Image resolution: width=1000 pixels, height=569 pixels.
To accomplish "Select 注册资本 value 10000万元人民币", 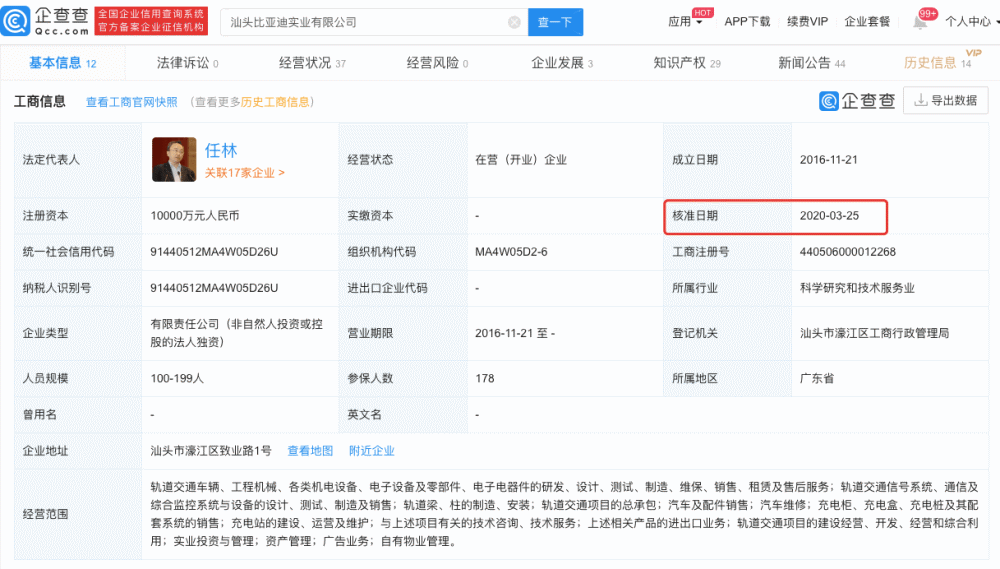I will click(195, 216).
